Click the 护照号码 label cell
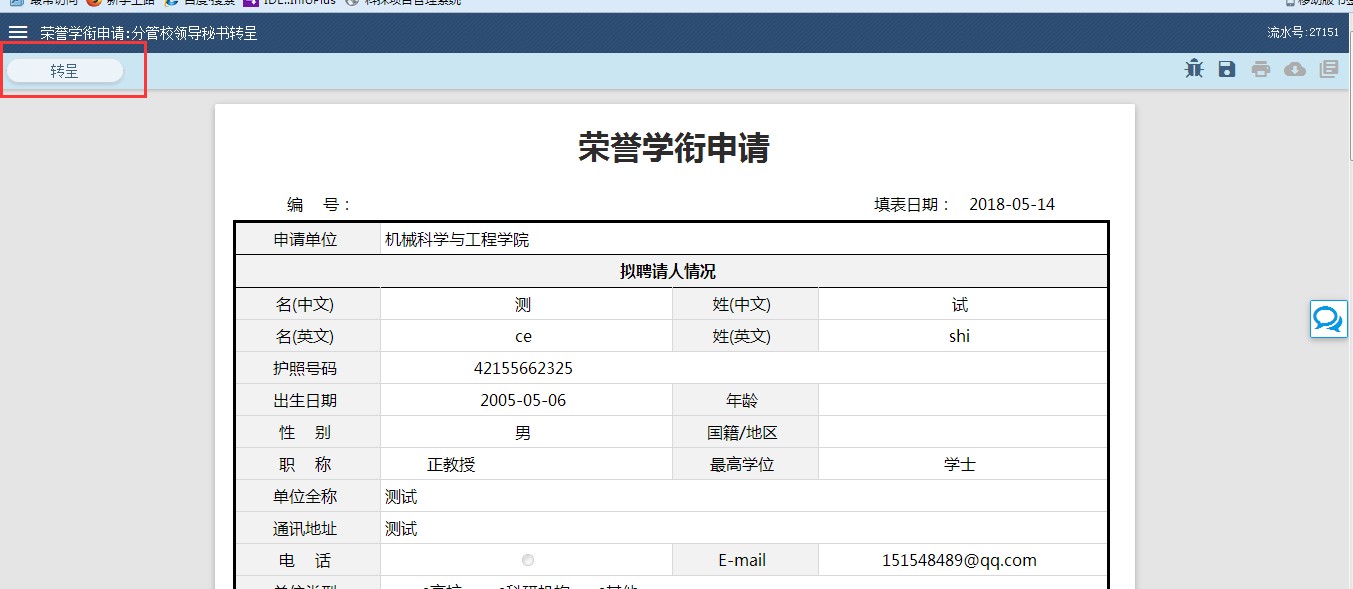 click(307, 368)
